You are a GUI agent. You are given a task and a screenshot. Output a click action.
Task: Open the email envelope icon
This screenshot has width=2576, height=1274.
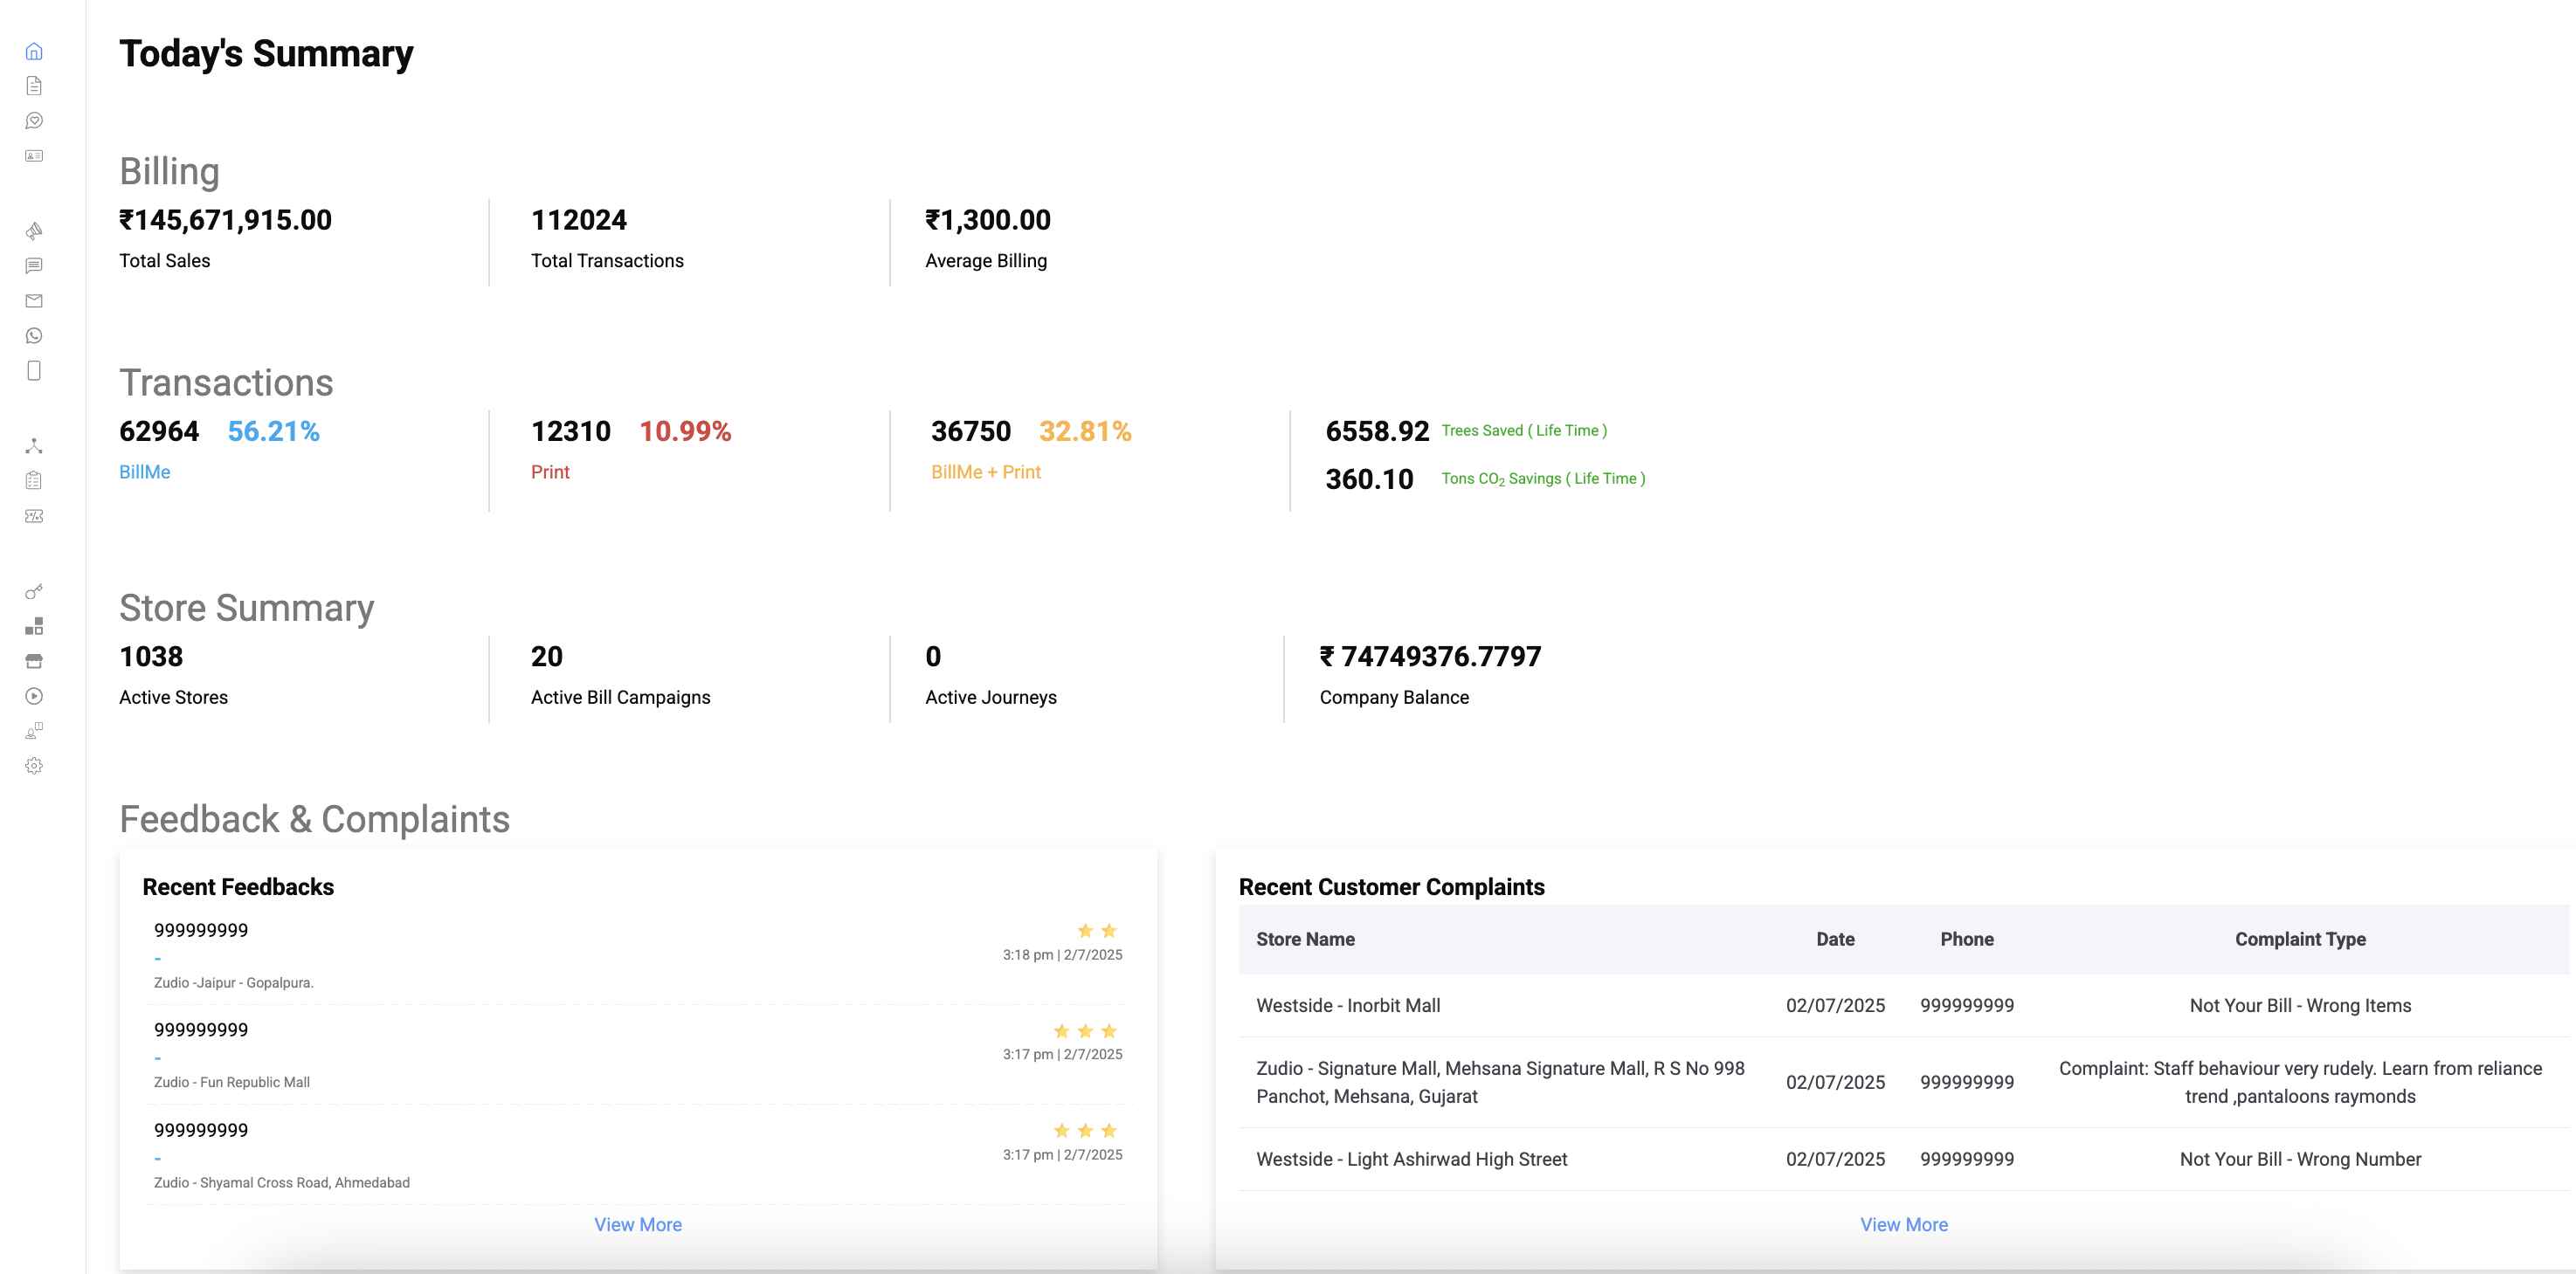point(34,301)
